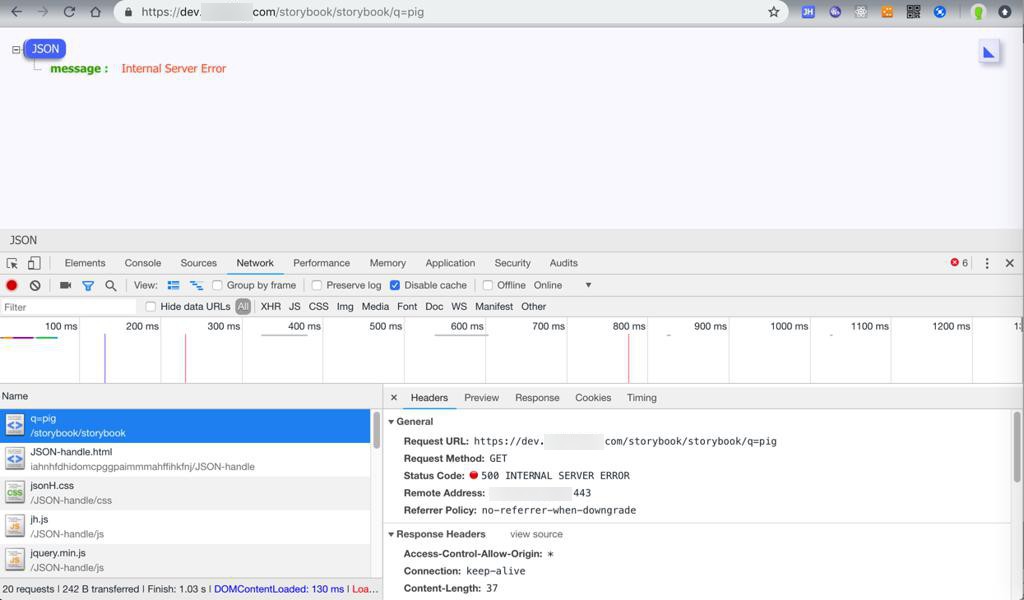This screenshot has width=1024, height=600.
Task: Show the overview waterfall view icon
Action: click(196, 285)
